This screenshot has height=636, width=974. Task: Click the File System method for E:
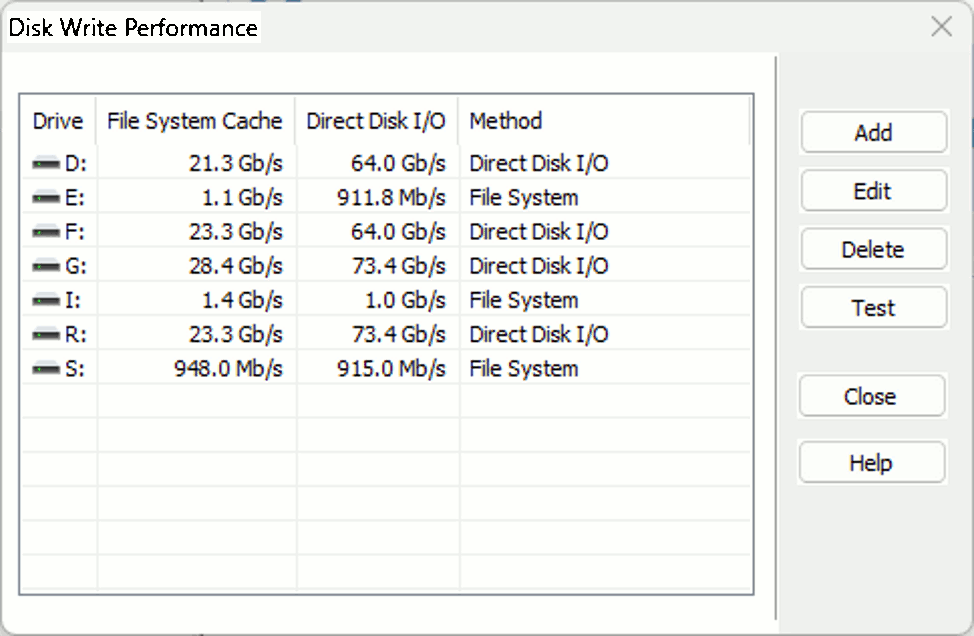pyautogui.click(x=524, y=198)
